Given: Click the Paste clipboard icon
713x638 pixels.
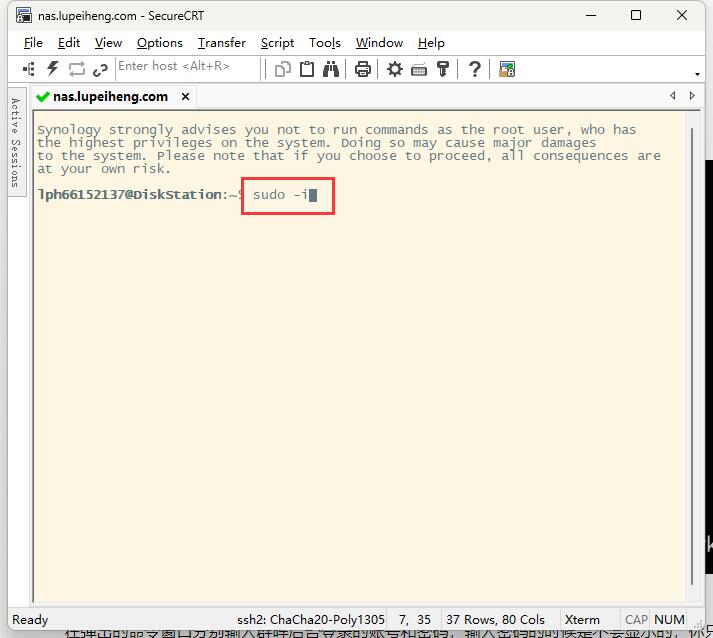Looking at the screenshot, I should coord(307,69).
